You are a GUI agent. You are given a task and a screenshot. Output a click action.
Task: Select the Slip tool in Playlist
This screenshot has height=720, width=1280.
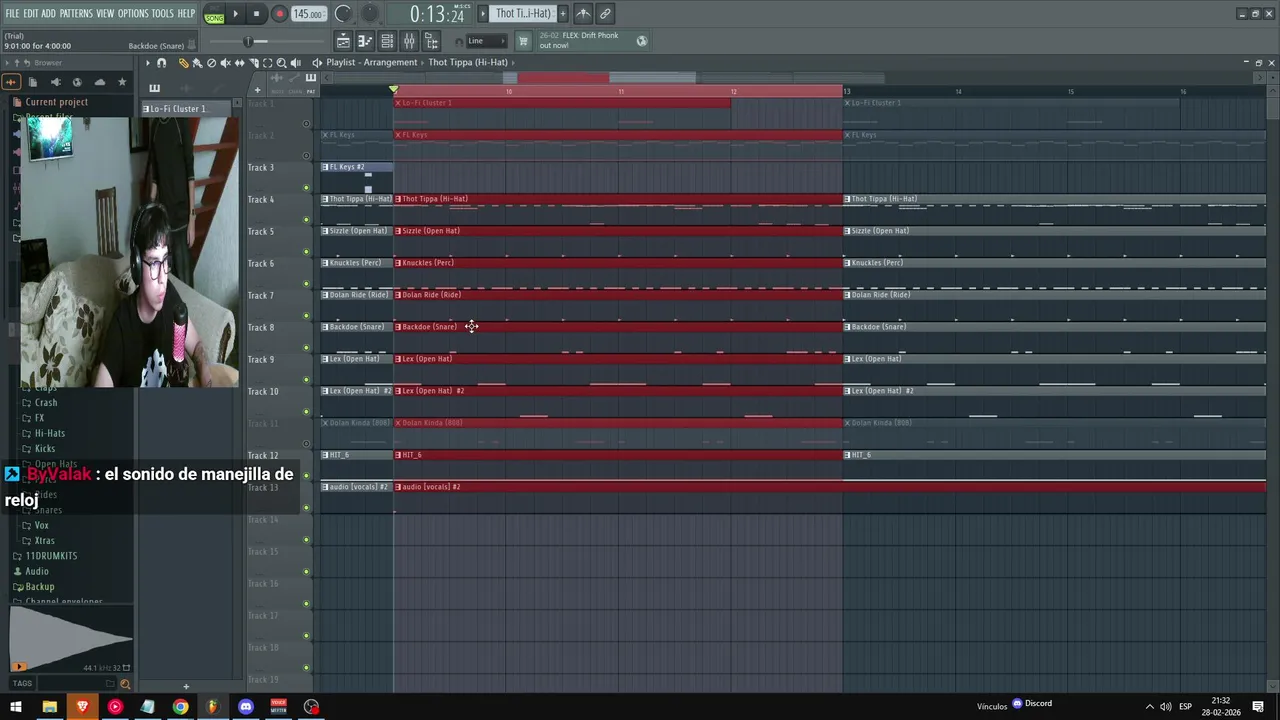(x=239, y=63)
